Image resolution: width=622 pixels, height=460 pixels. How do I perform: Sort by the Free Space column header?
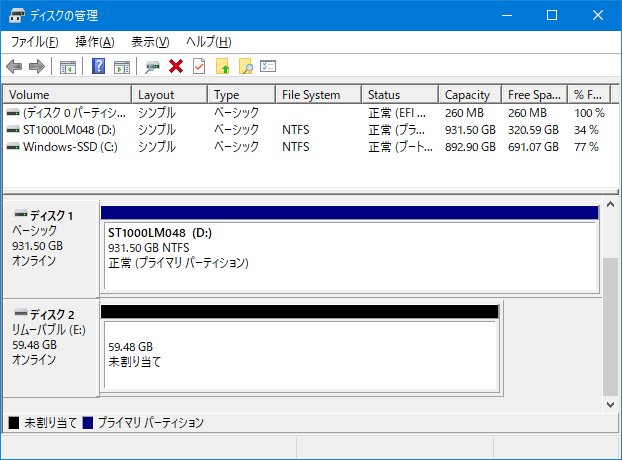tap(535, 95)
